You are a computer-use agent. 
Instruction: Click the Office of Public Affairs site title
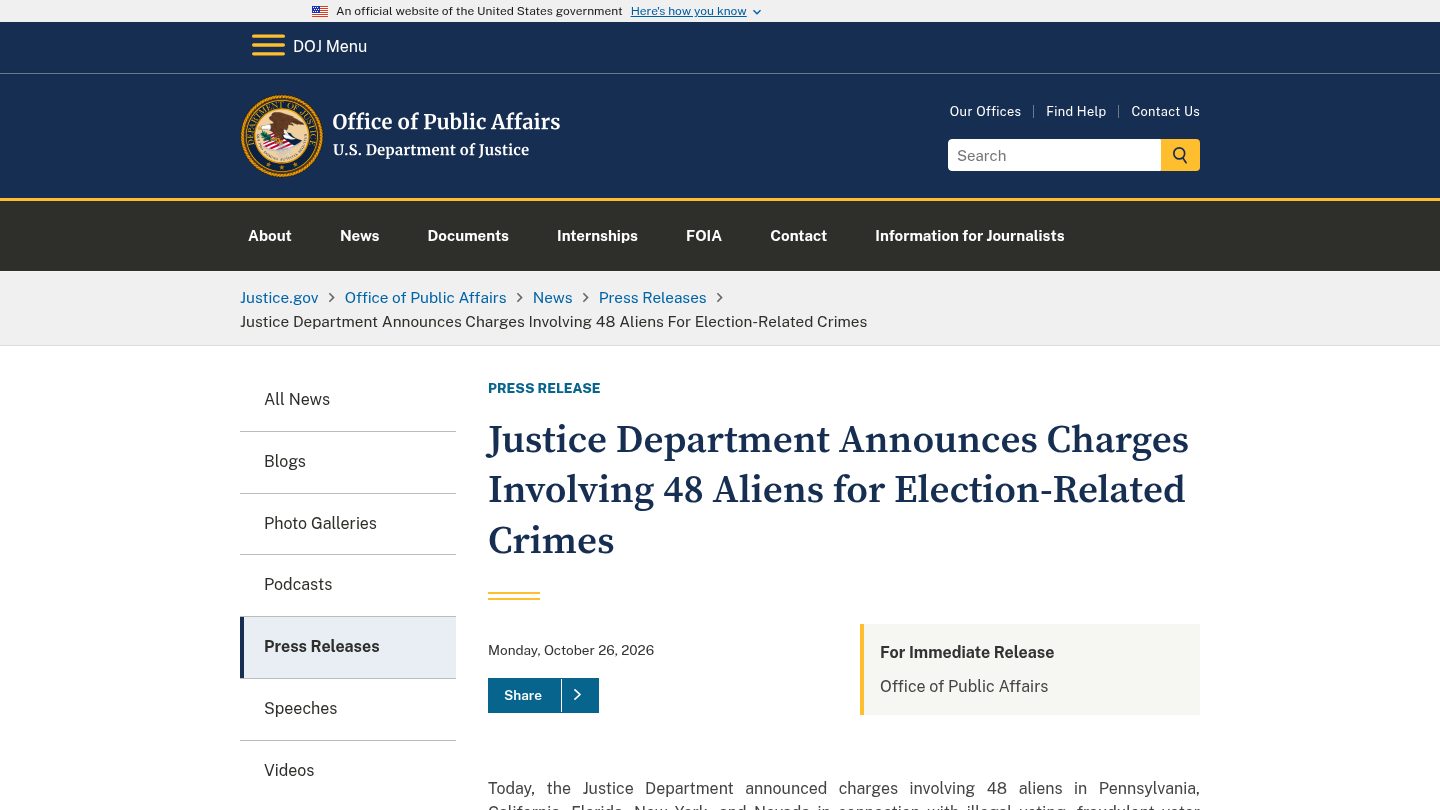tap(446, 122)
